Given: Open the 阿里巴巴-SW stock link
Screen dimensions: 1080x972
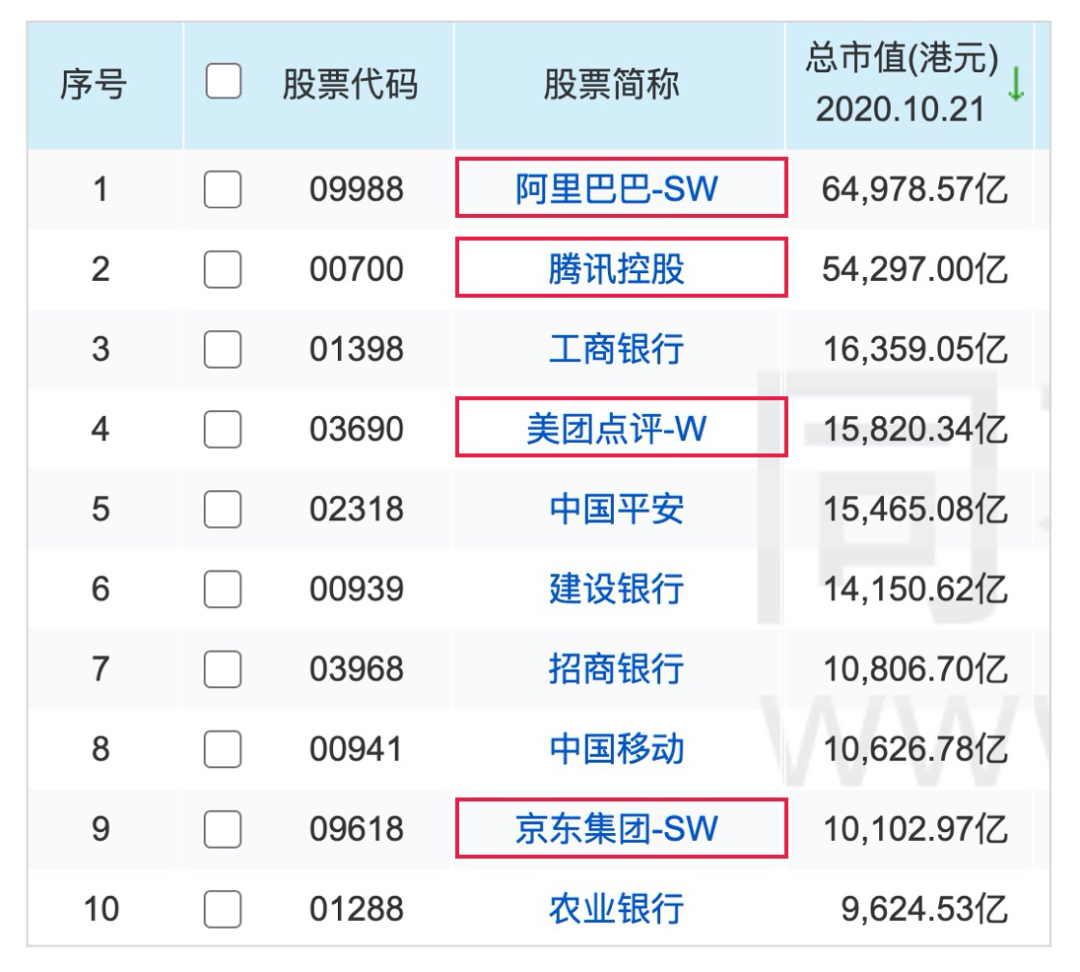Looking at the screenshot, I should point(616,189).
